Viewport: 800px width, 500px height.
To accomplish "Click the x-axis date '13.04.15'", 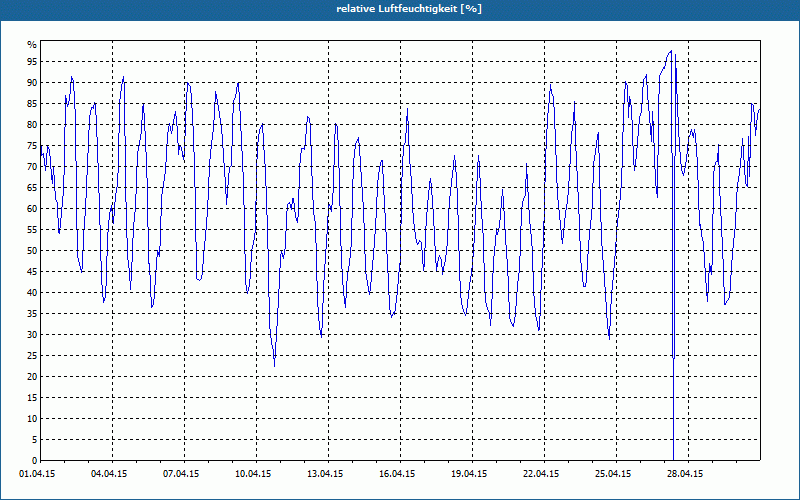I will click(x=325, y=474).
